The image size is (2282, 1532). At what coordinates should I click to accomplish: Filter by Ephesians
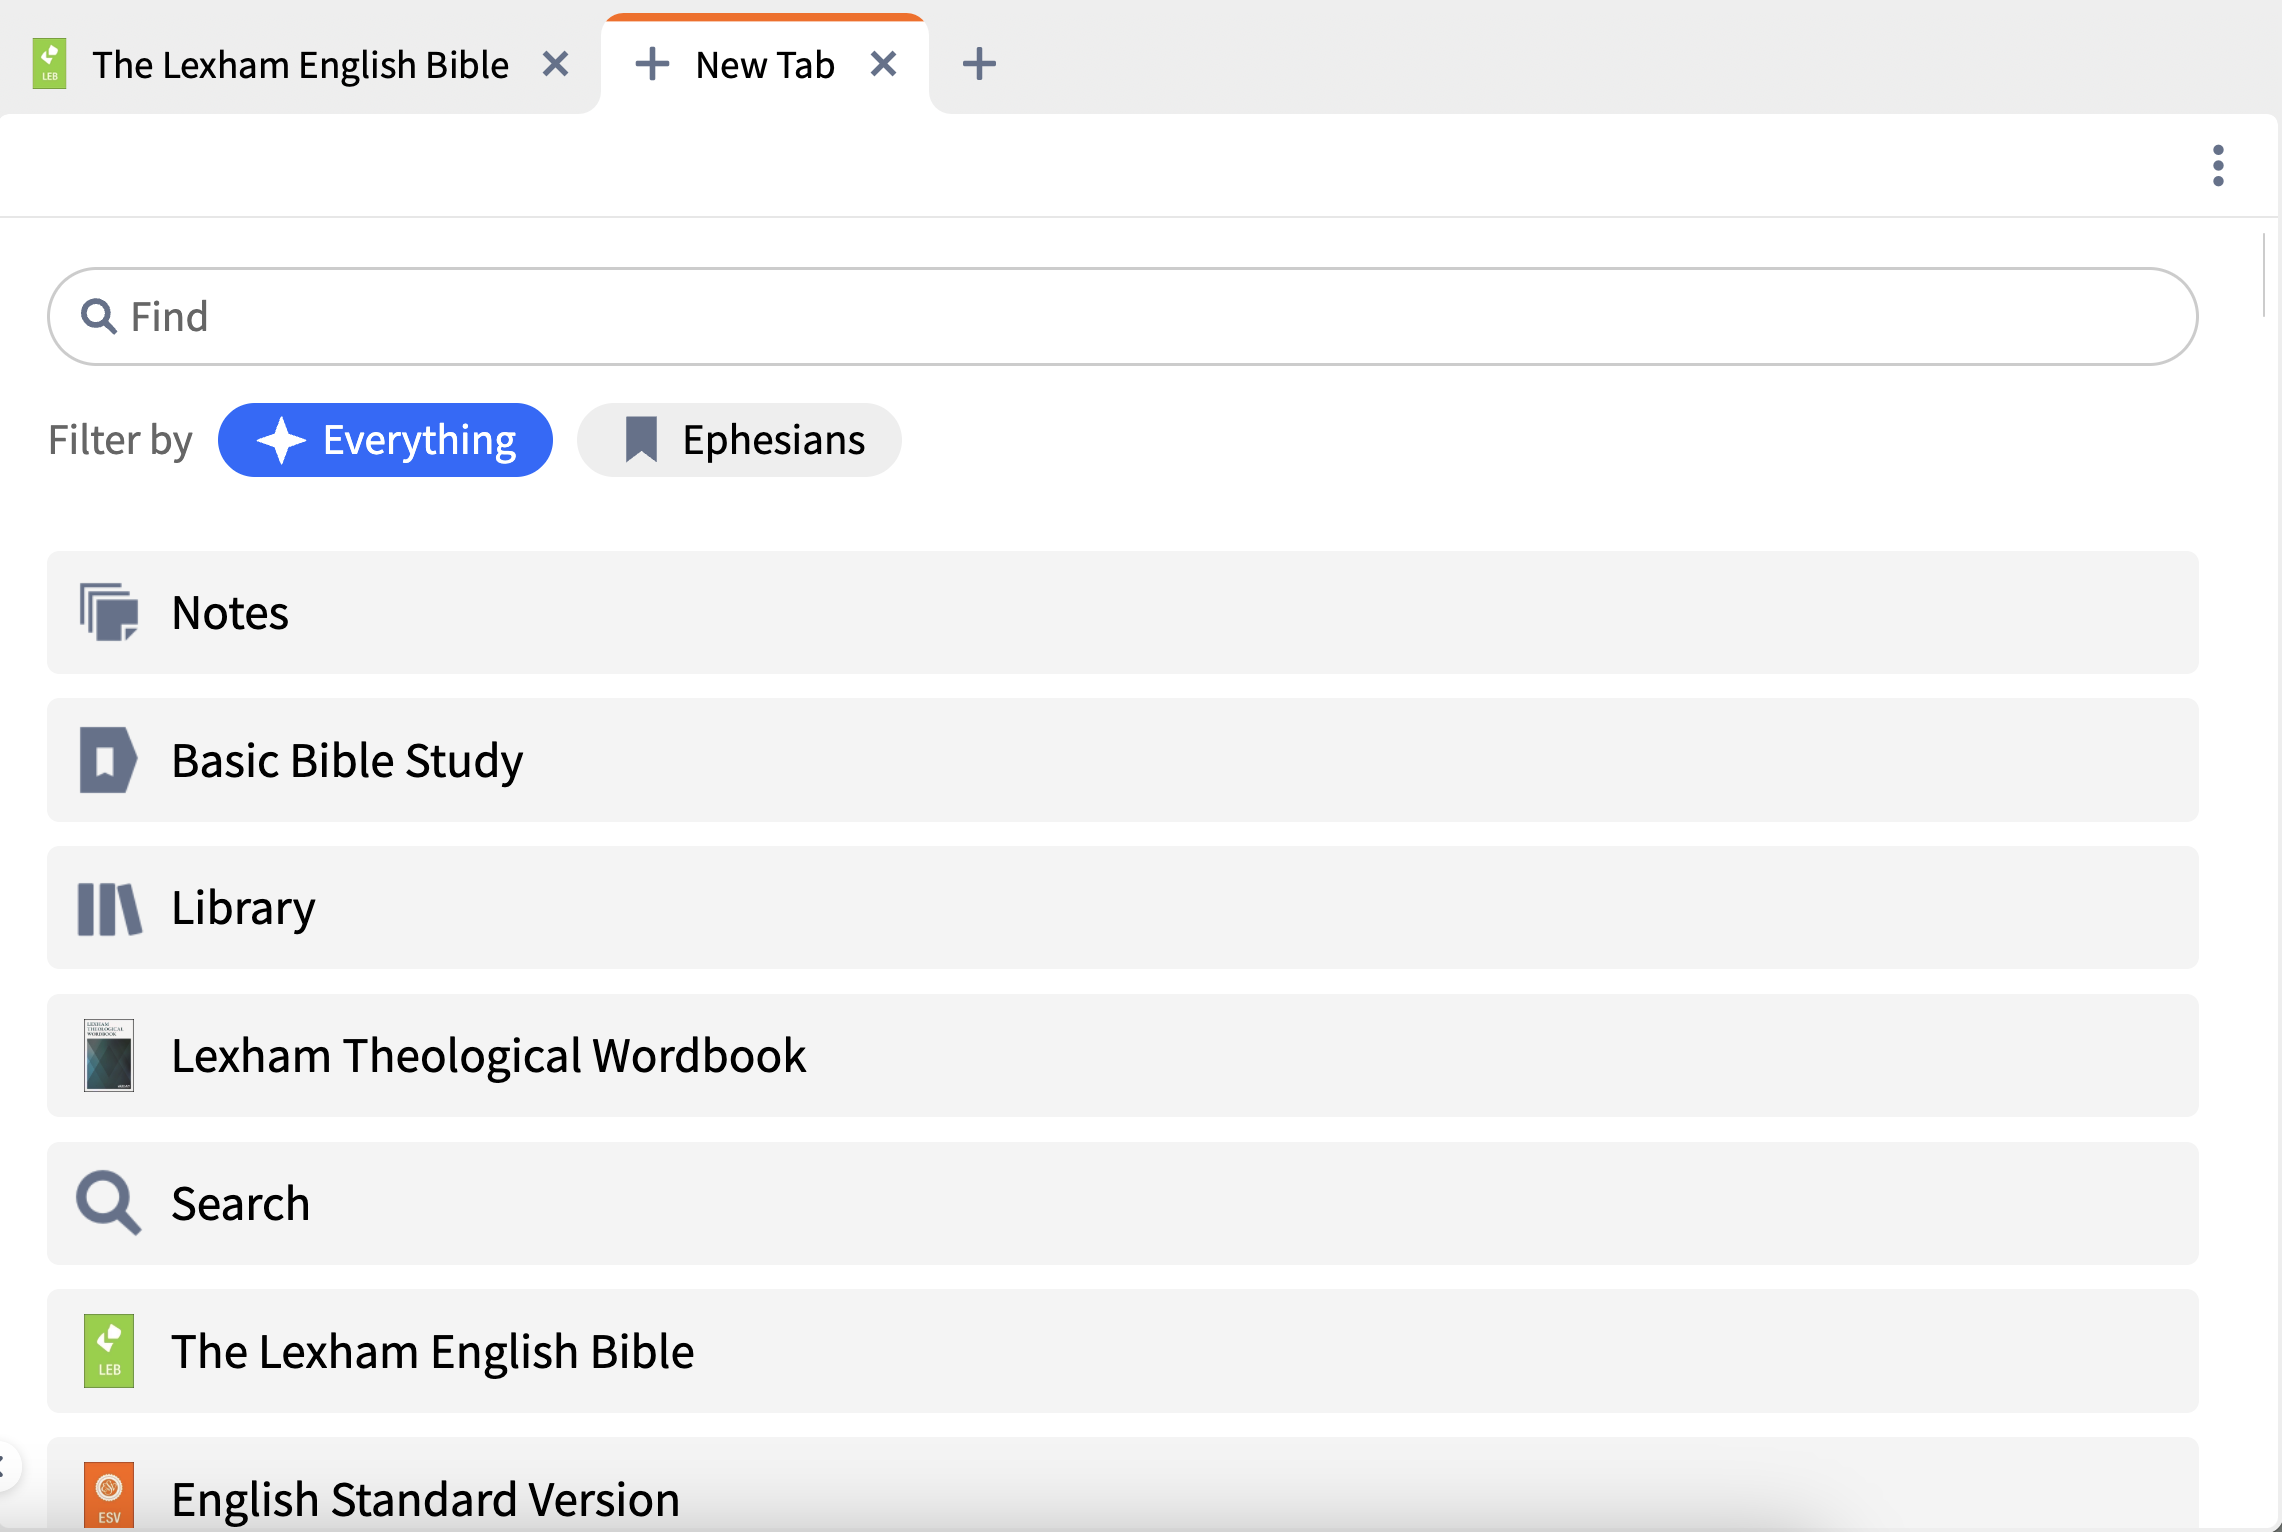coord(739,440)
